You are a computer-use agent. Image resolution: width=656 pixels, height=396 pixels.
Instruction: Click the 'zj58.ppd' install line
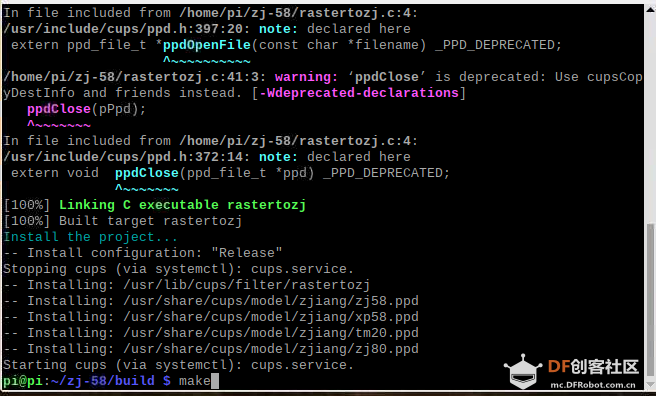(x=211, y=301)
